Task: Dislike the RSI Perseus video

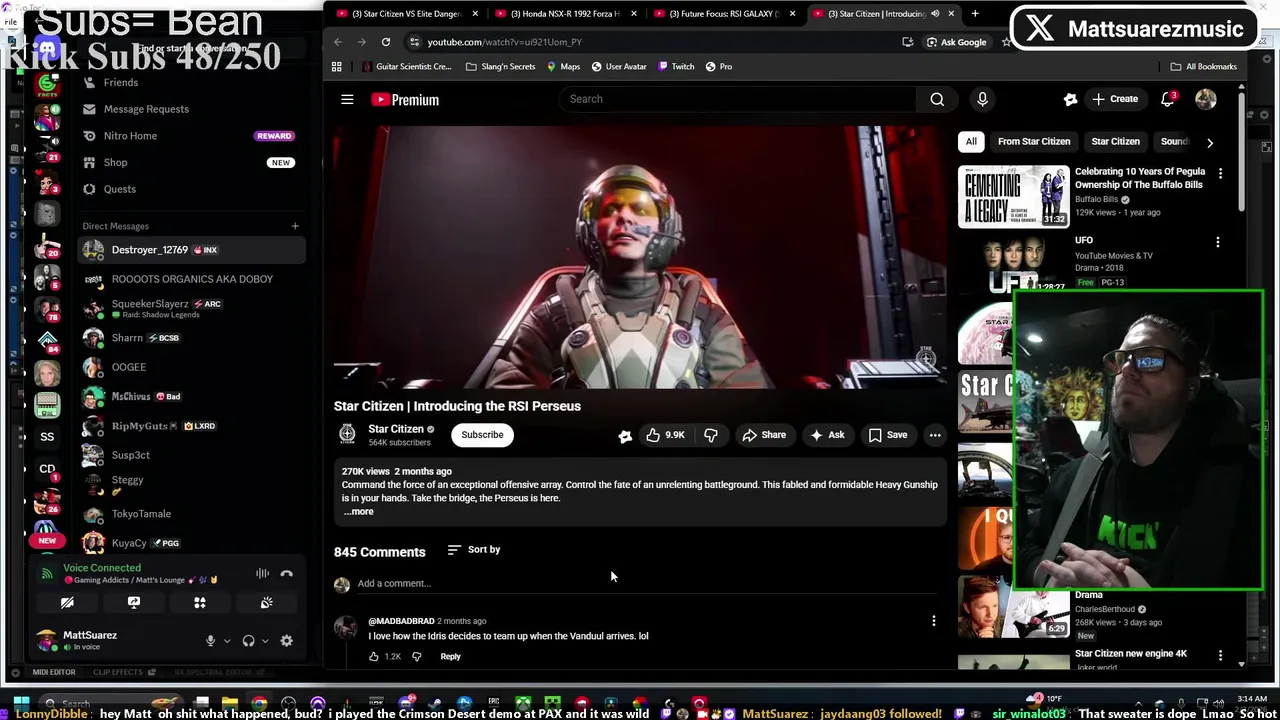Action: coord(711,435)
